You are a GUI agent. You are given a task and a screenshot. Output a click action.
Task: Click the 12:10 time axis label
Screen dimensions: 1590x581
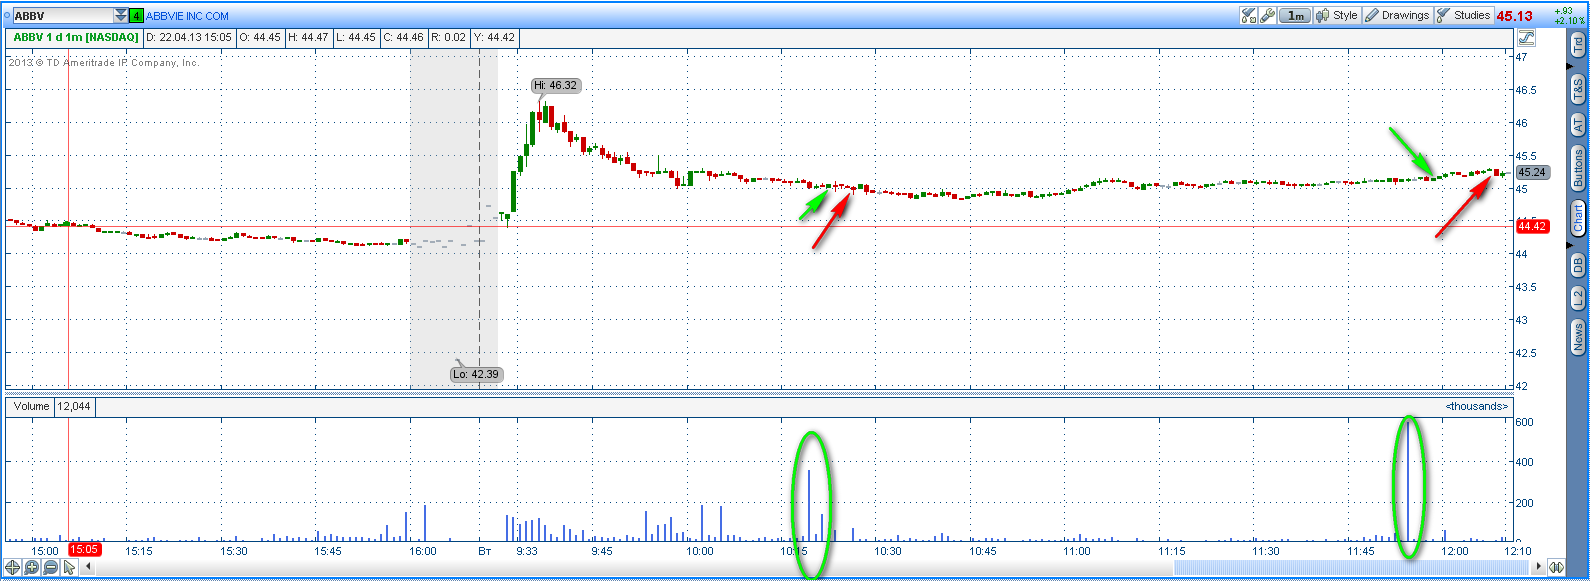click(x=1517, y=551)
